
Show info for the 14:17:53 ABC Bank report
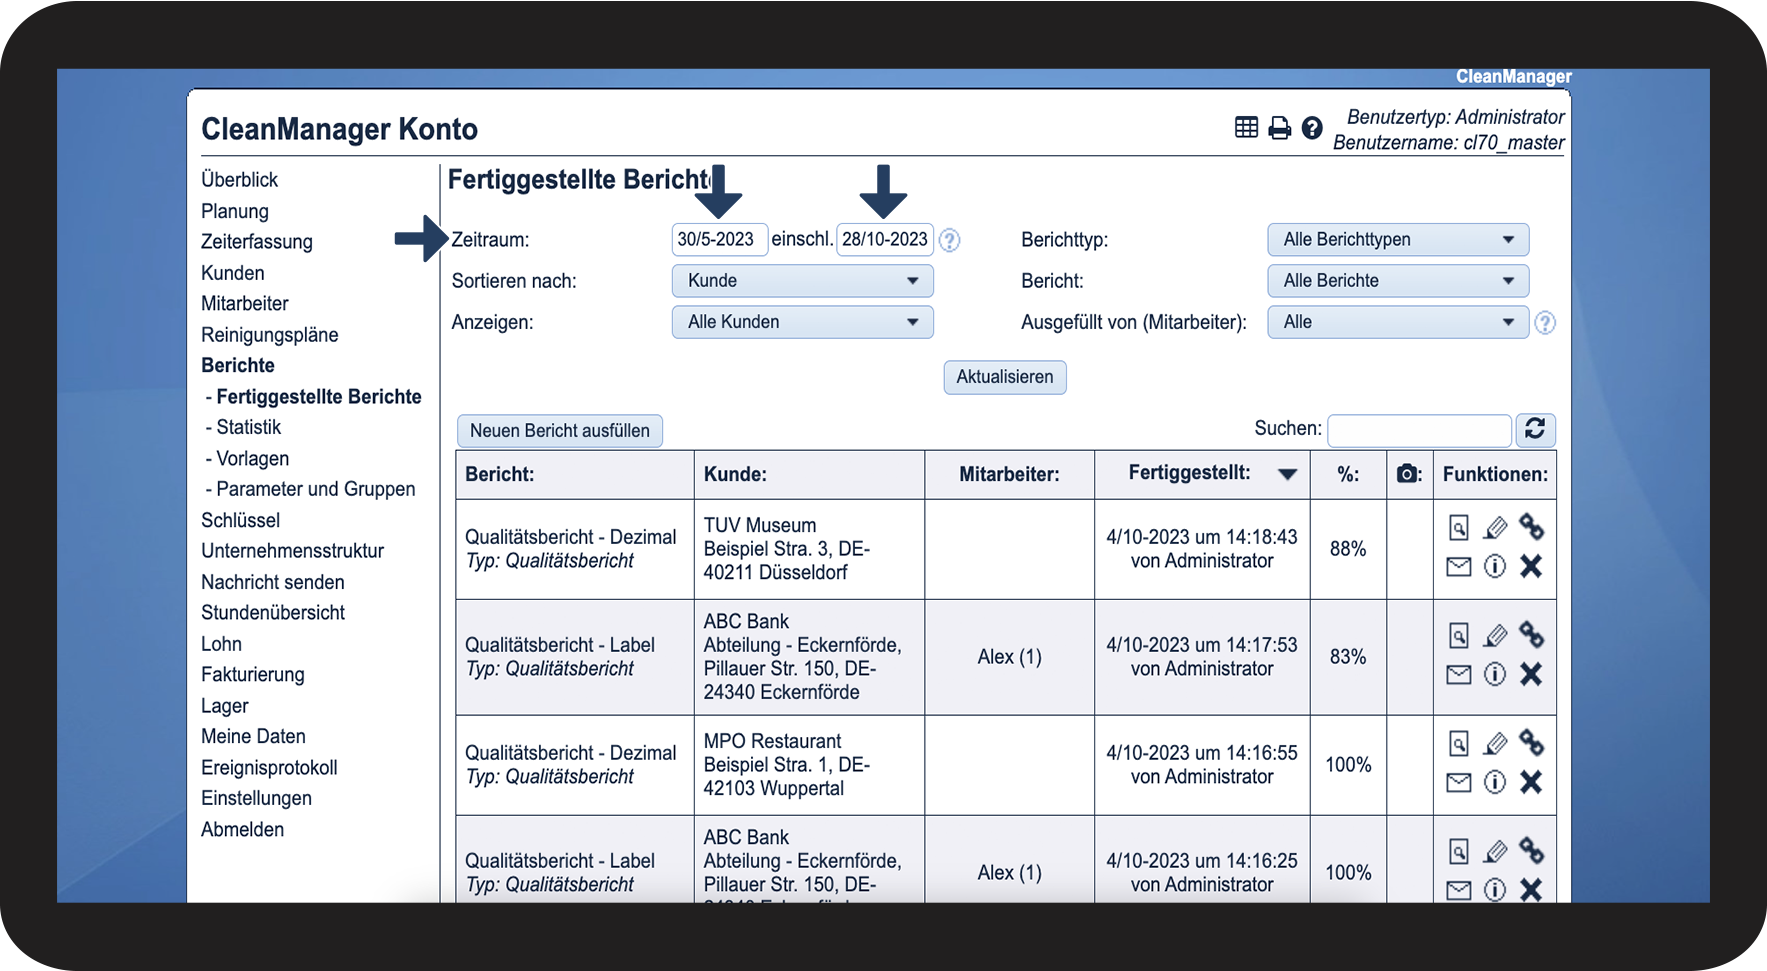1495,675
